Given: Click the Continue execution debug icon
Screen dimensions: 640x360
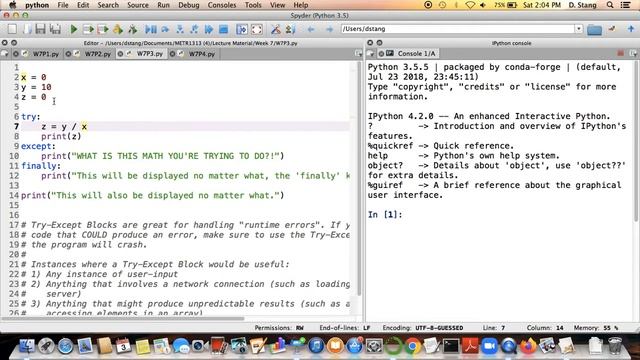Looking at the screenshot, I should tap(209, 29).
